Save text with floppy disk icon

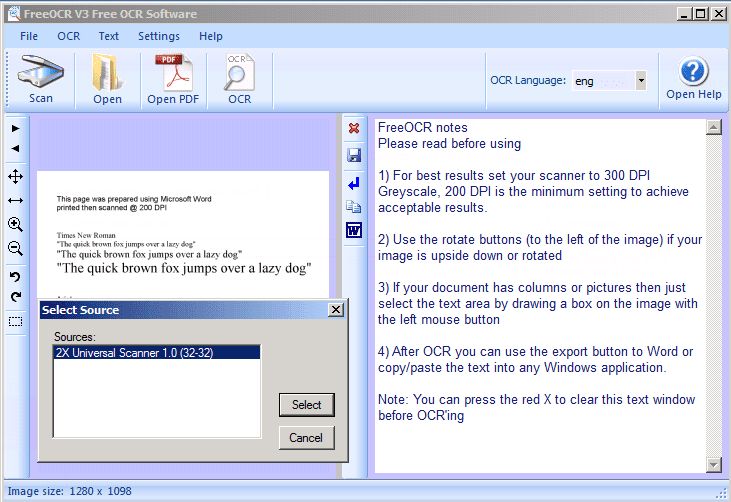[354, 155]
